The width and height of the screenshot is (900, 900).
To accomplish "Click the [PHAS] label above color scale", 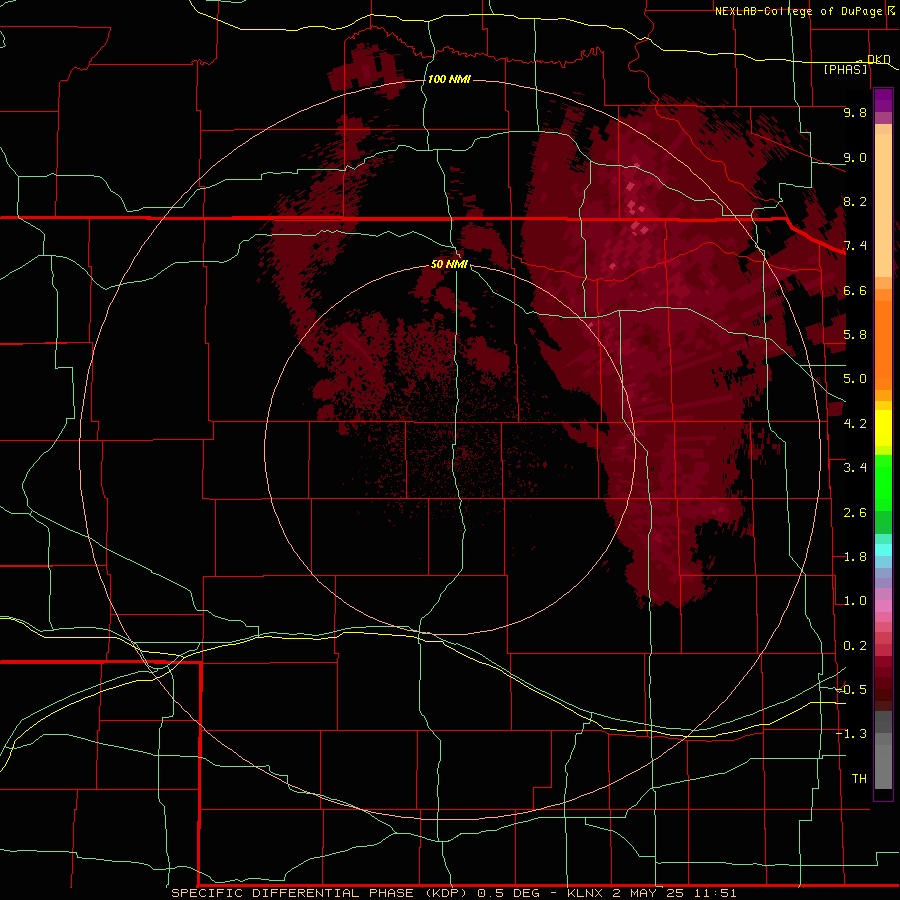I will point(845,69).
